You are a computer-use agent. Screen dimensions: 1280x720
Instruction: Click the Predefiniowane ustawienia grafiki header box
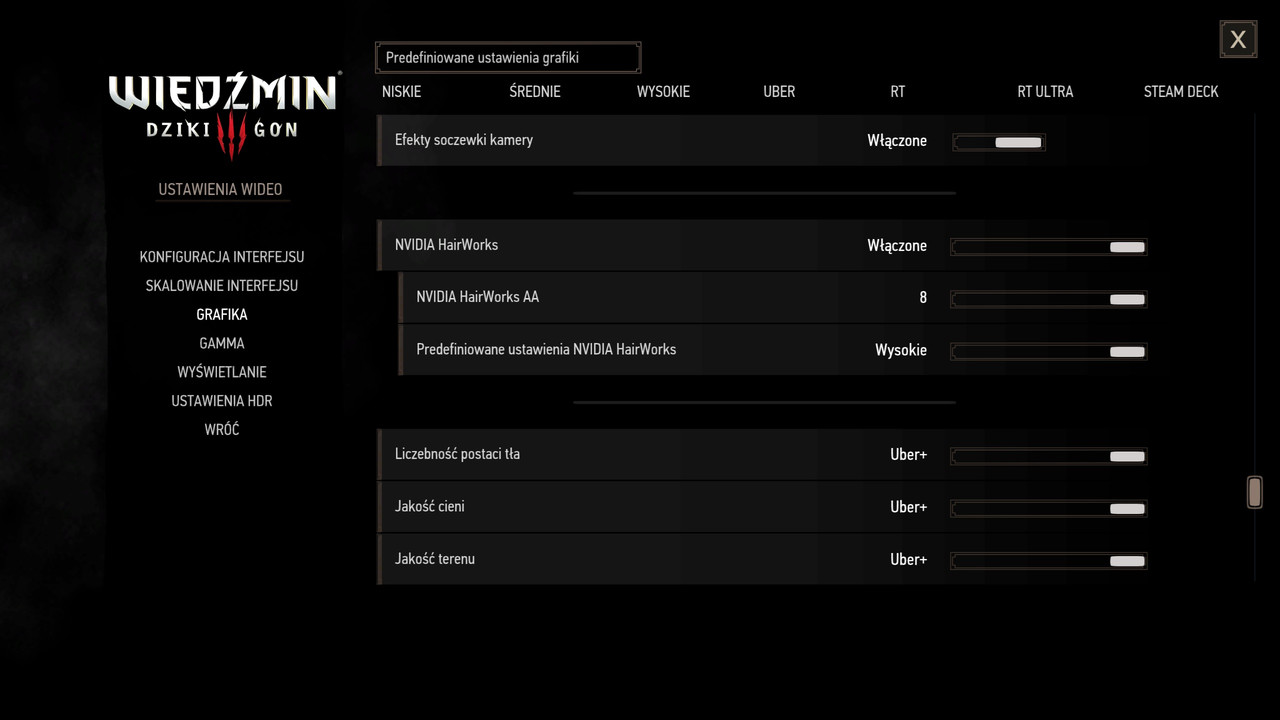(508, 58)
